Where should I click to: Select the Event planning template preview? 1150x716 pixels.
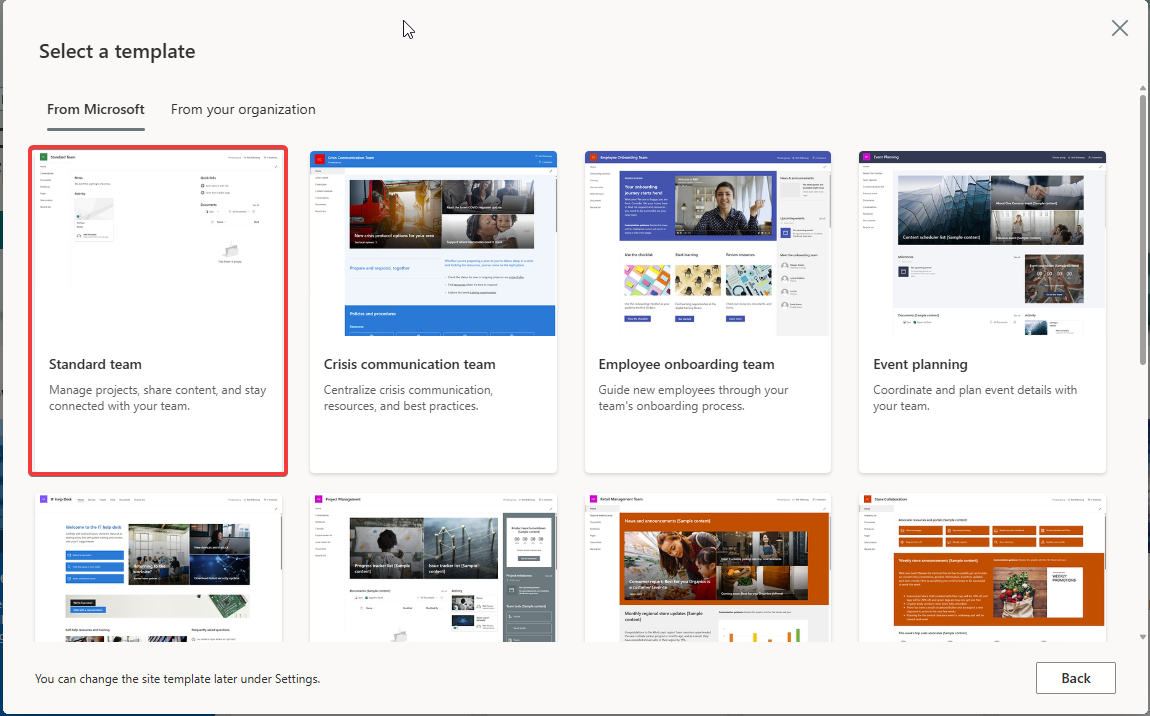982,244
